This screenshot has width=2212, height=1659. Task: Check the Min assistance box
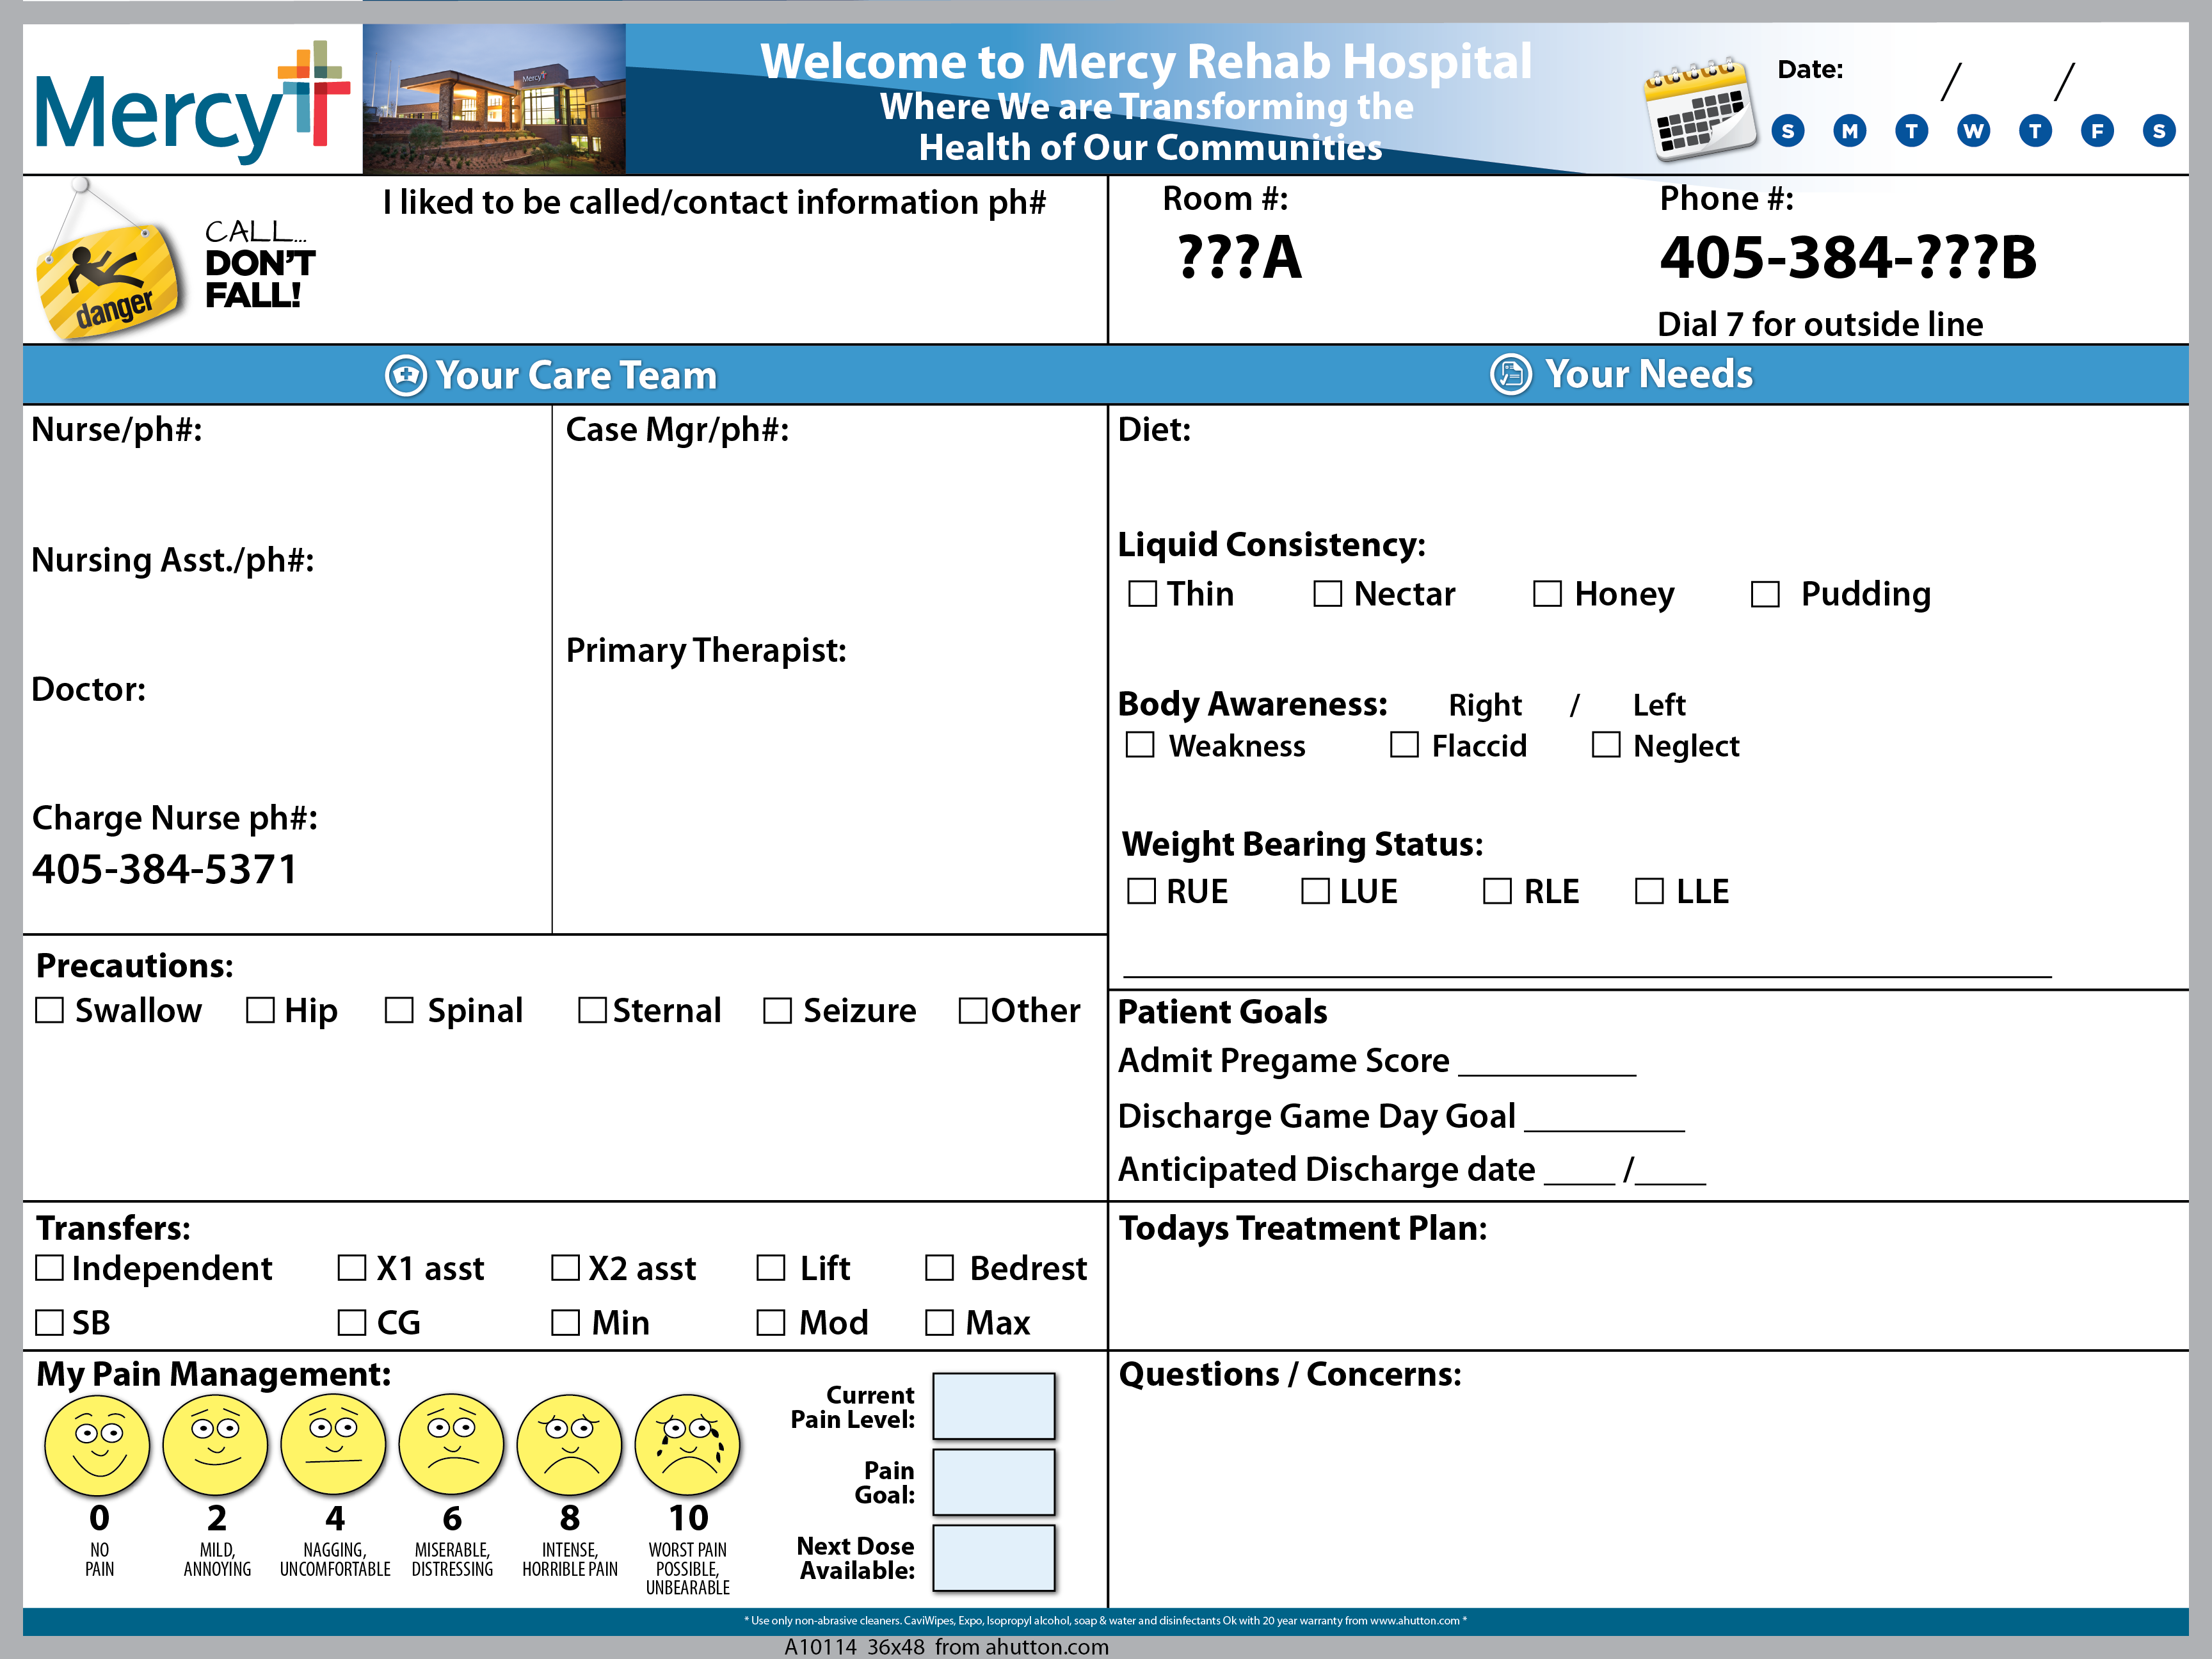click(x=566, y=1322)
